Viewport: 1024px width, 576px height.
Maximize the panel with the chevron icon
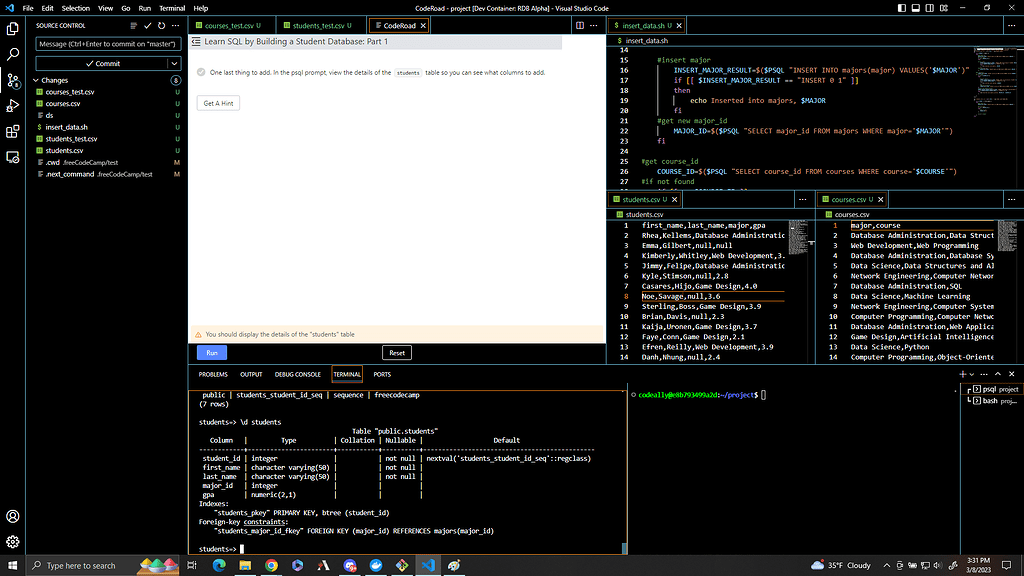(x=997, y=374)
